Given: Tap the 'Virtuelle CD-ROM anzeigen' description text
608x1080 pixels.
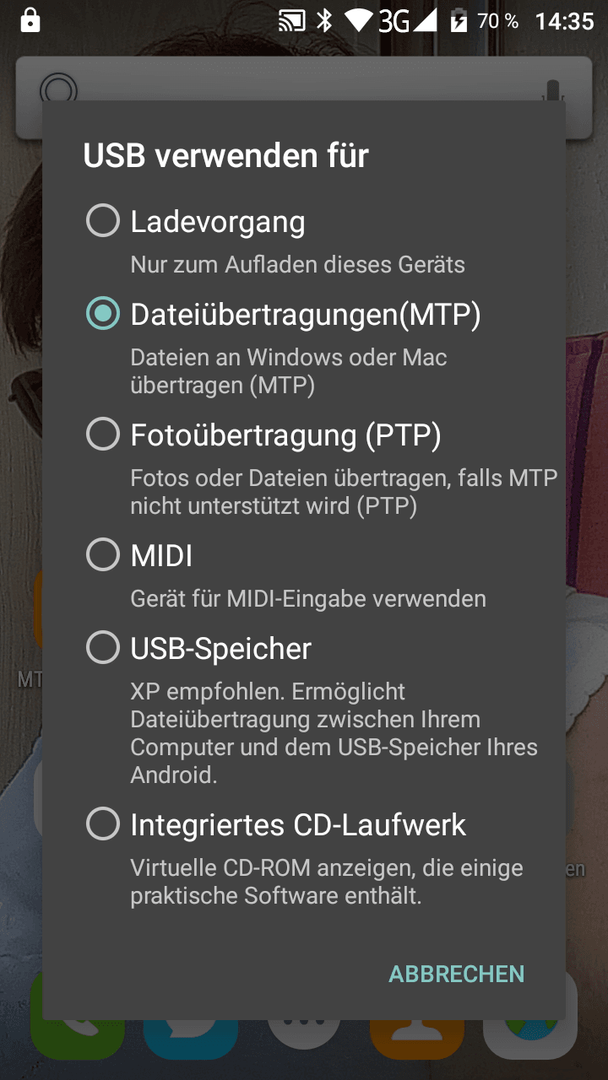Looking at the screenshot, I should tap(327, 882).
